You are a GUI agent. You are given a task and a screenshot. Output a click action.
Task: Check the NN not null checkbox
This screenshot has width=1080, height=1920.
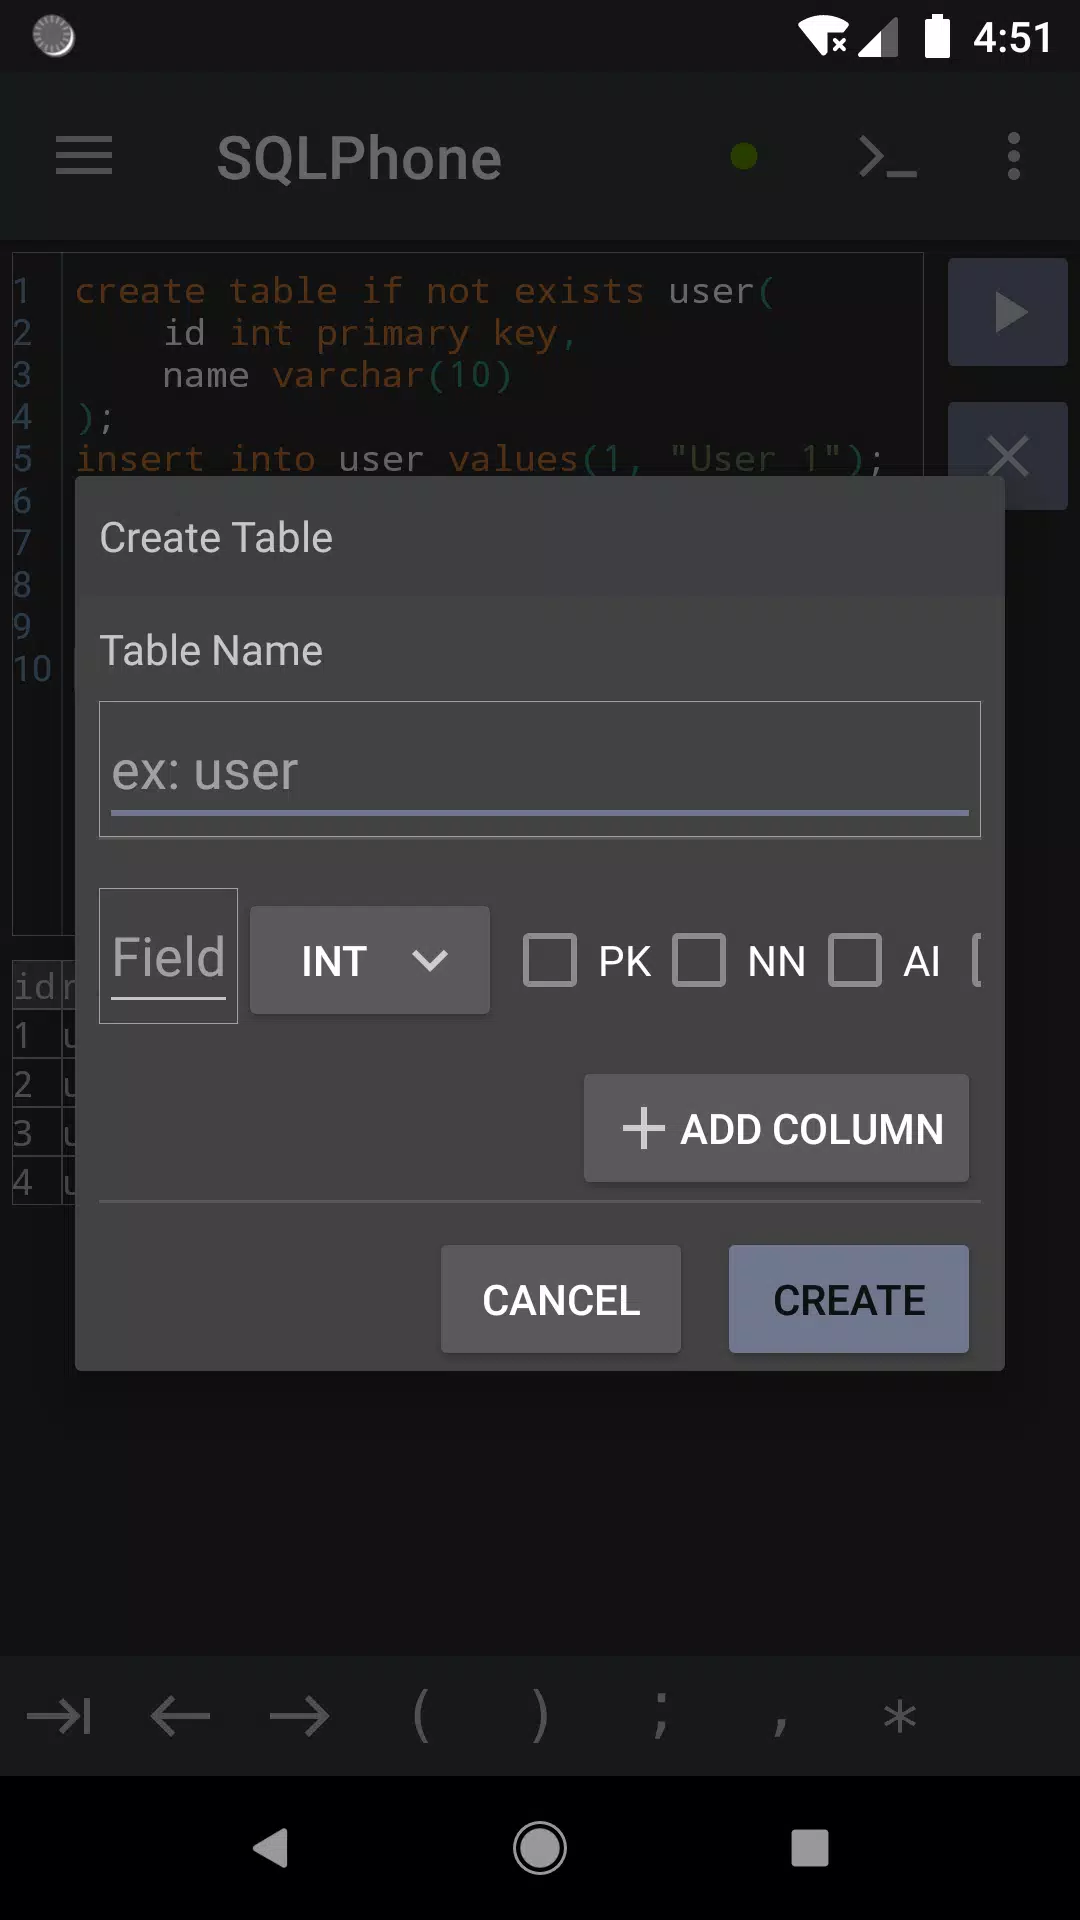tap(699, 960)
